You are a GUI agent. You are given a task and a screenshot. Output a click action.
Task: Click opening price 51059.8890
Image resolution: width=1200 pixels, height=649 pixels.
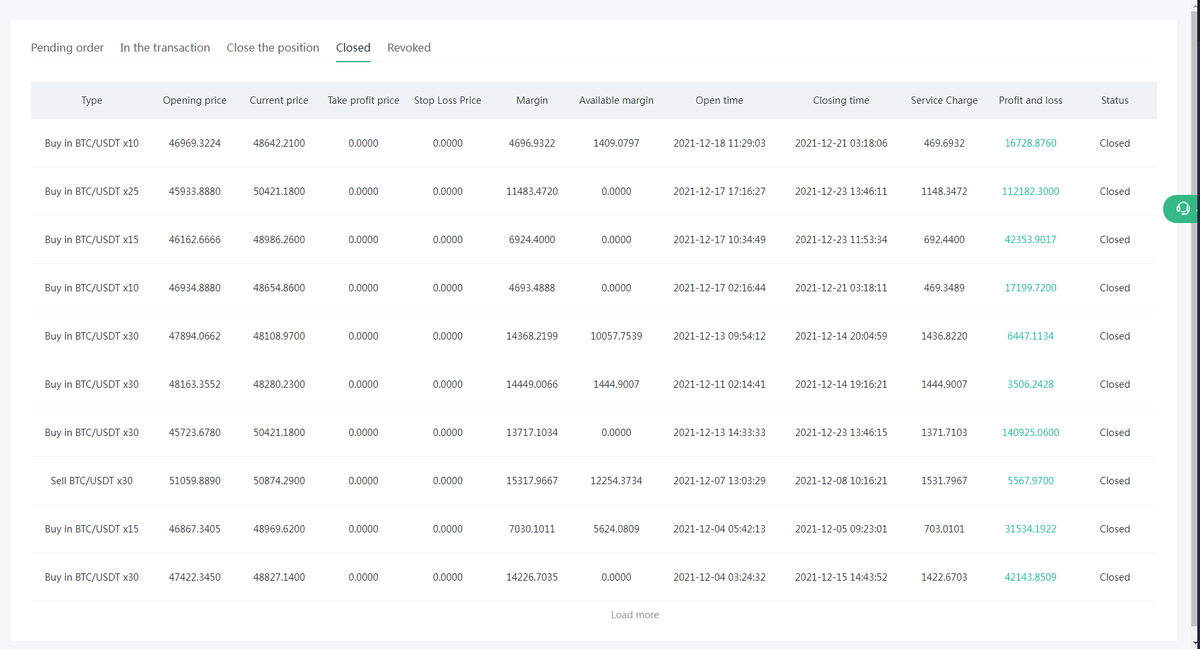[x=195, y=481]
